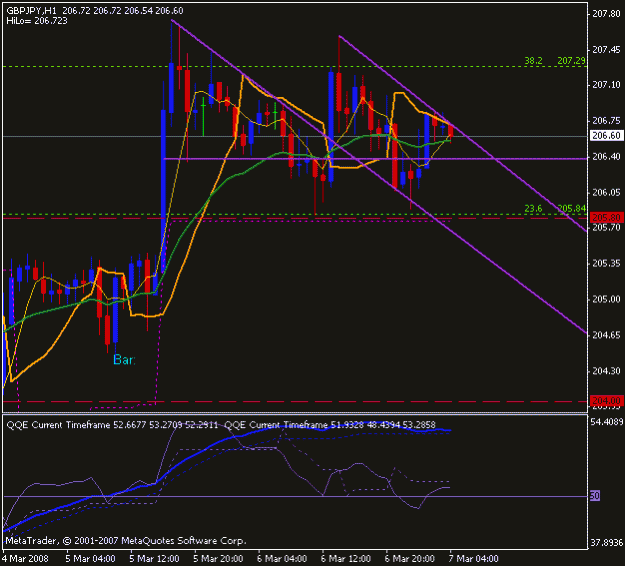Viewport: 625px width, 566px height.
Task: Click the 204.65 price axis label
Action: point(606,335)
